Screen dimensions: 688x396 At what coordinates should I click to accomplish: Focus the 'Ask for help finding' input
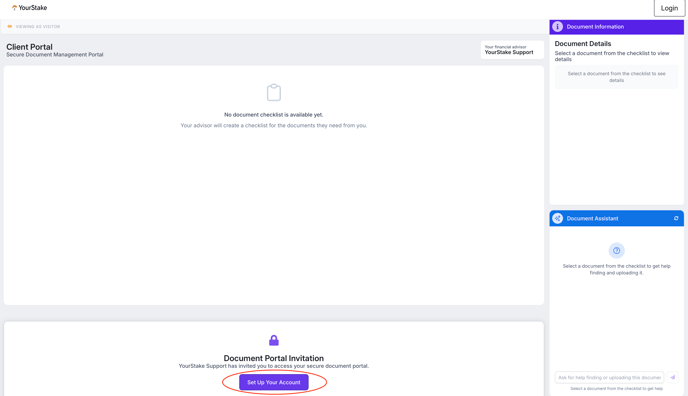coord(609,377)
